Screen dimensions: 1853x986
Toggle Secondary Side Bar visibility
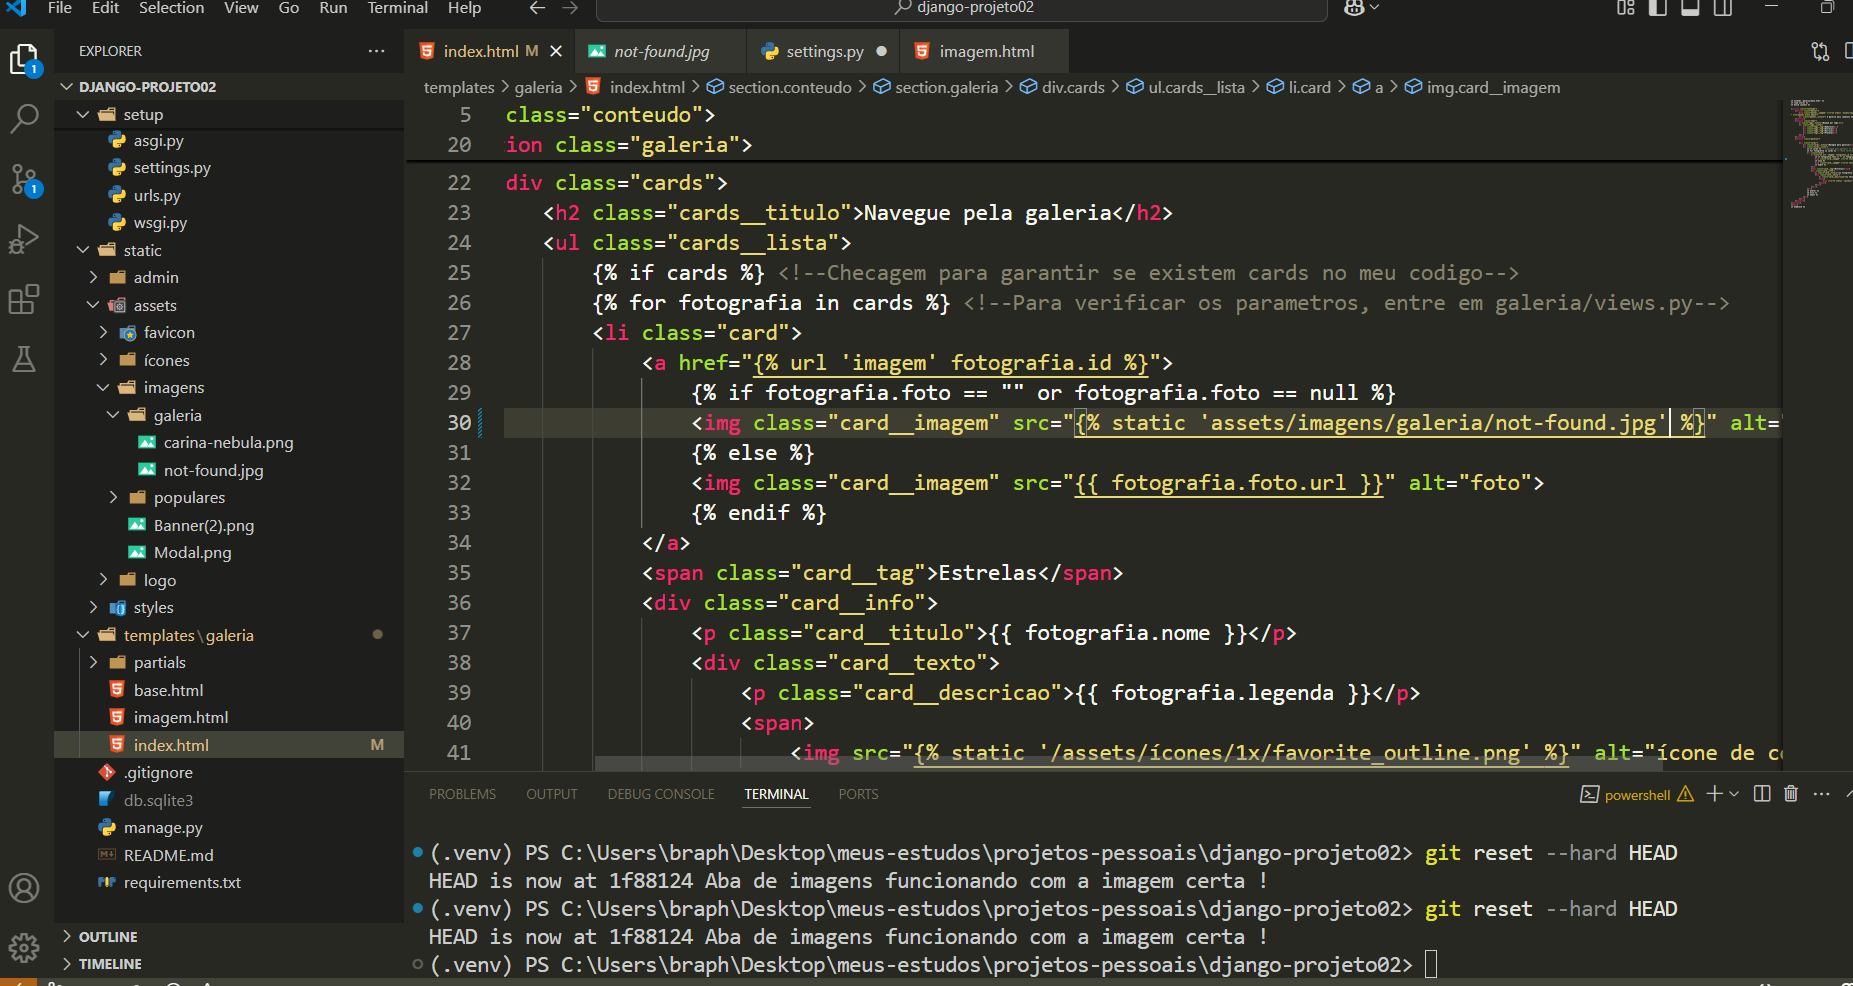tap(1722, 8)
